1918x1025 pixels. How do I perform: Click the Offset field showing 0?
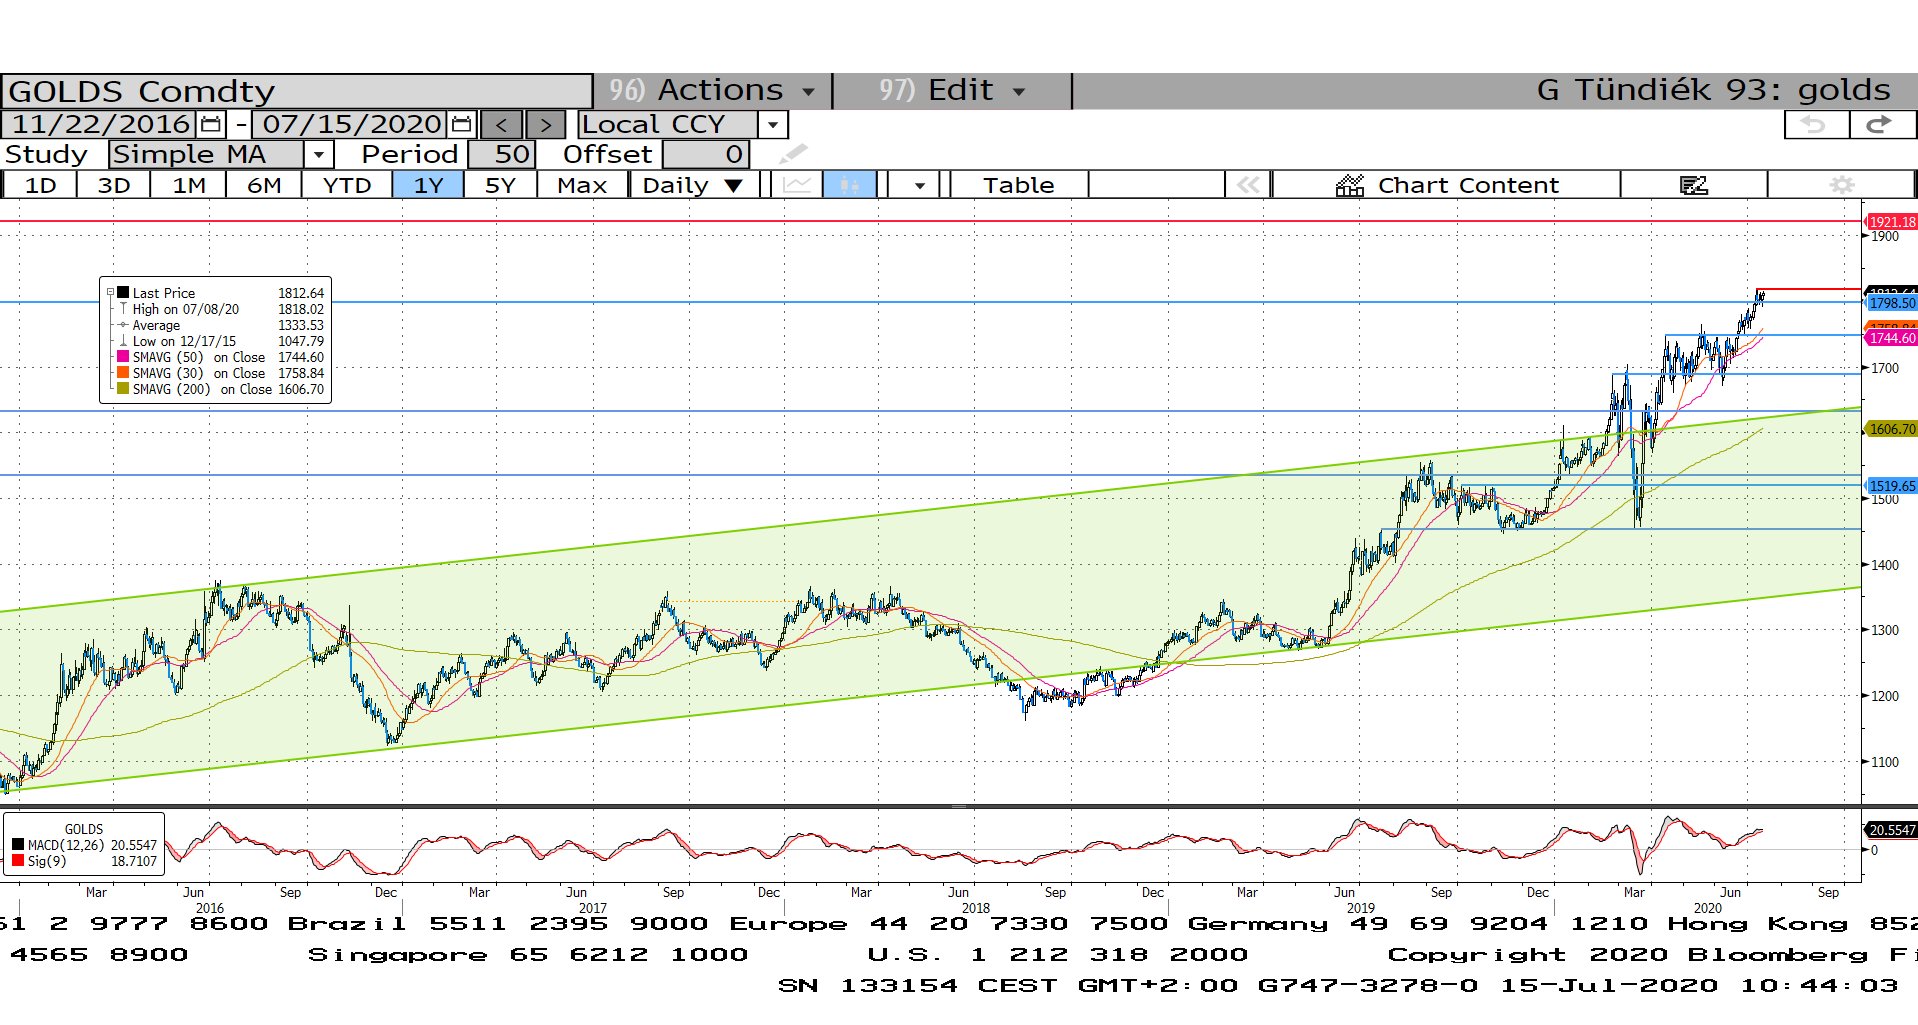coord(705,154)
